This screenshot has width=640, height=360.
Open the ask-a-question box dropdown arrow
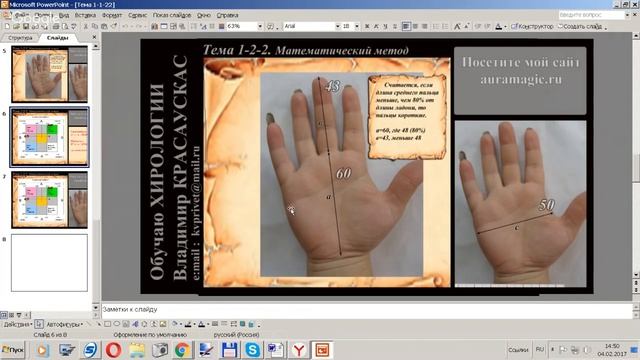click(x=627, y=15)
